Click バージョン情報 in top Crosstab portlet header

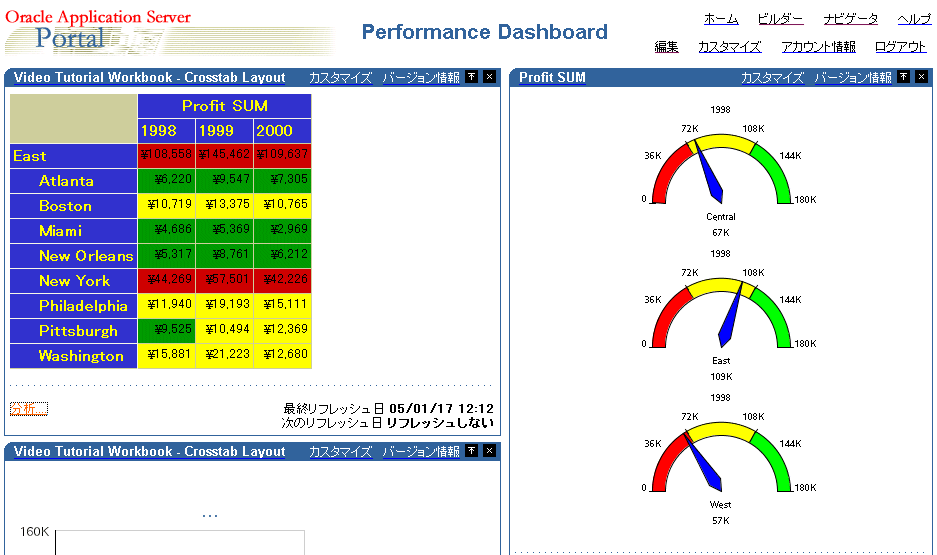[x=421, y=78]
